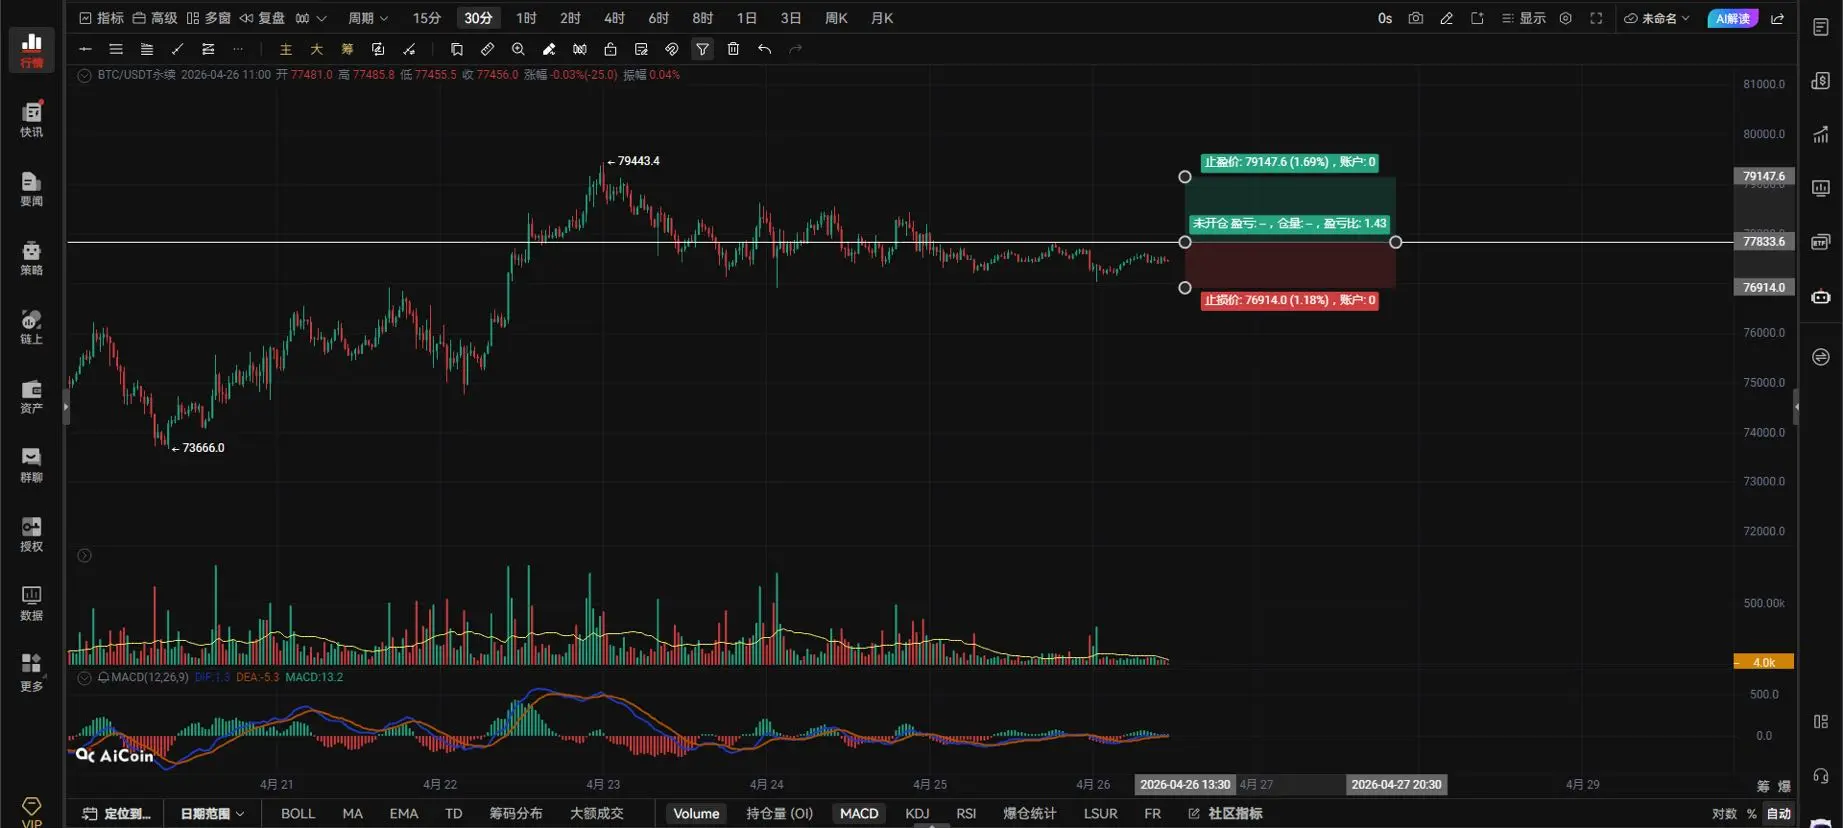The image size is (1843, 828).
Task: Collapse the left panel edge handle
Action: [66, 407]
